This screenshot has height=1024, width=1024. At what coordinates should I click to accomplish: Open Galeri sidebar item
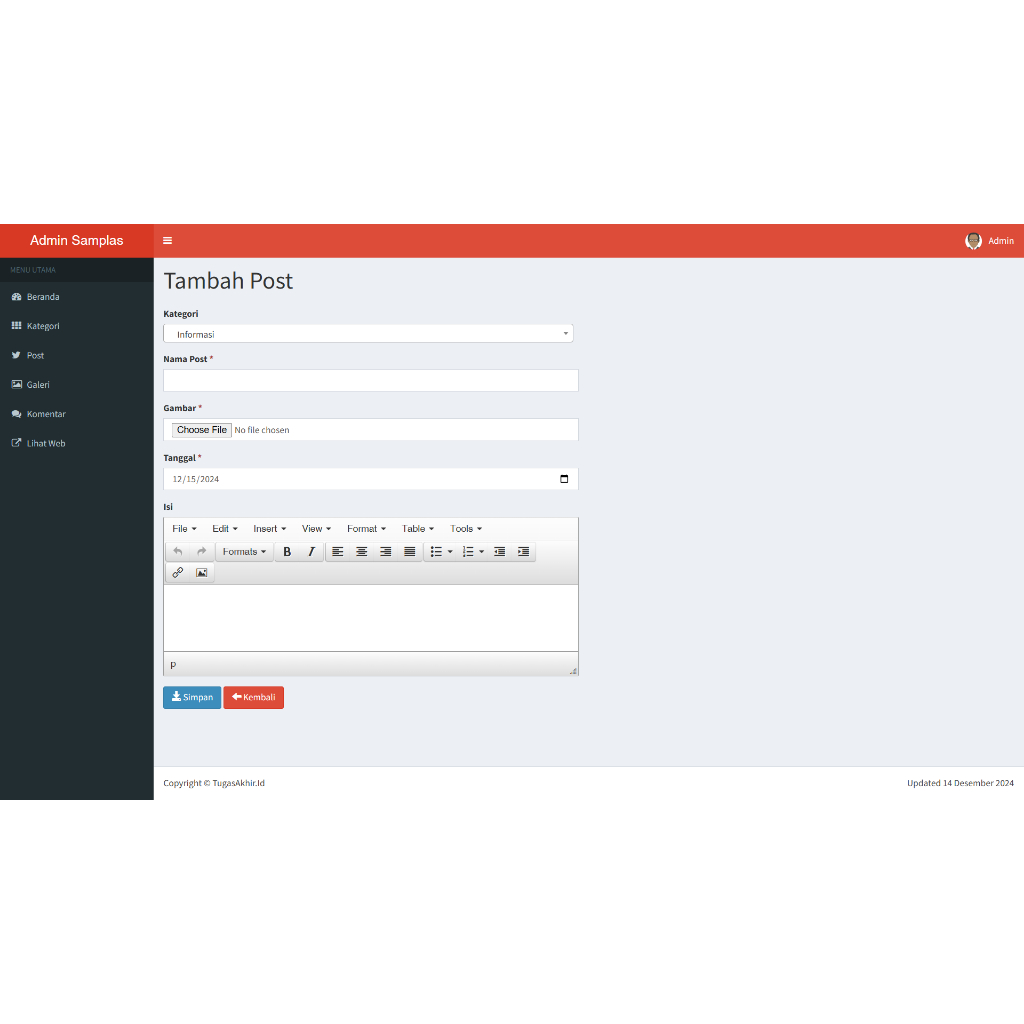point(76,385)
